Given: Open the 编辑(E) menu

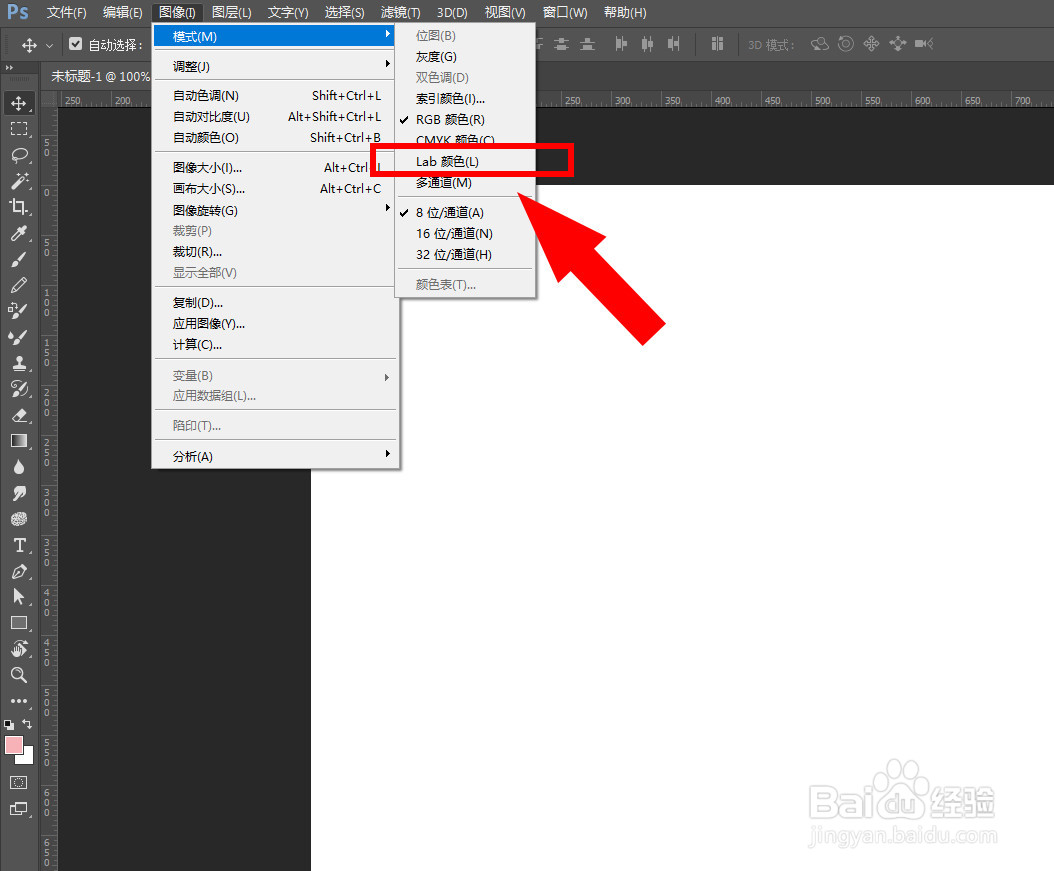Looking at the screenshot, I should [122, 12].
